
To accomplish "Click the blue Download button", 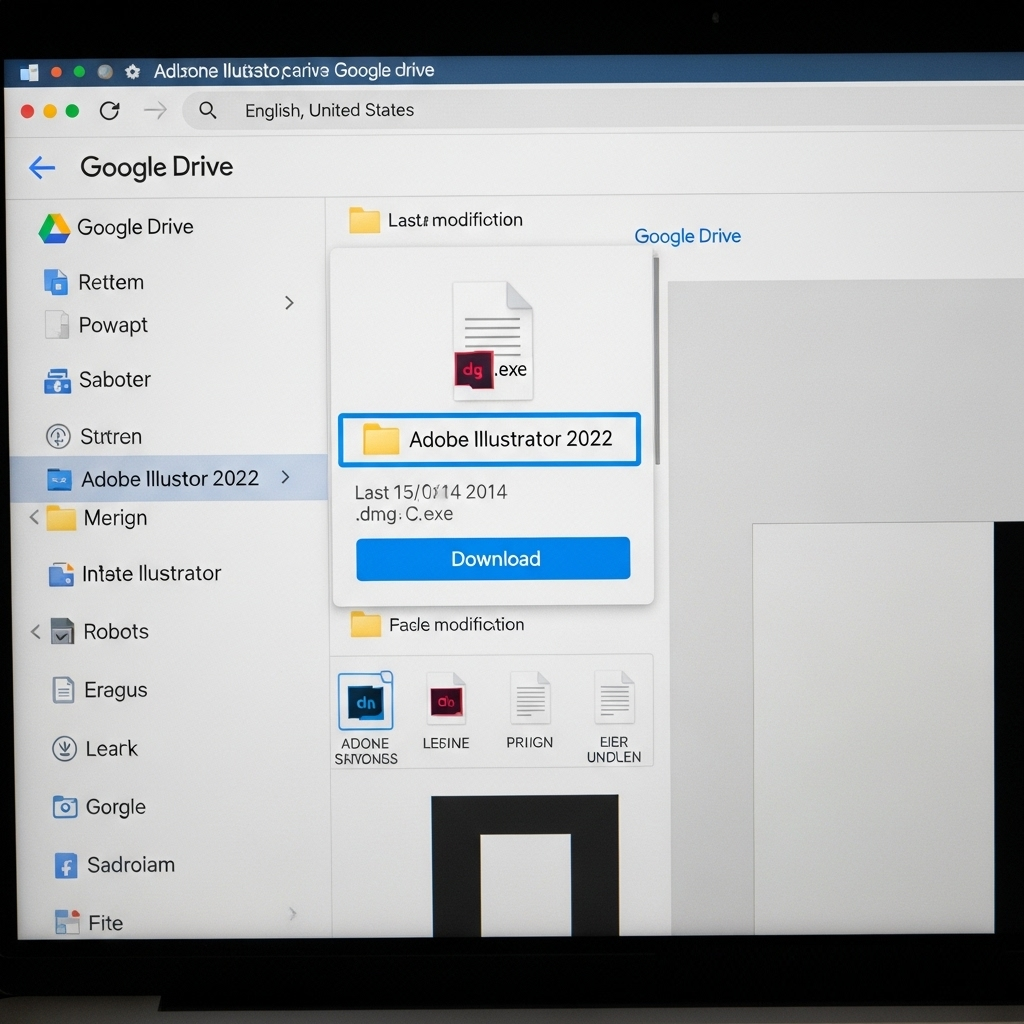I will pyautogui.click(x=493, y=559).
